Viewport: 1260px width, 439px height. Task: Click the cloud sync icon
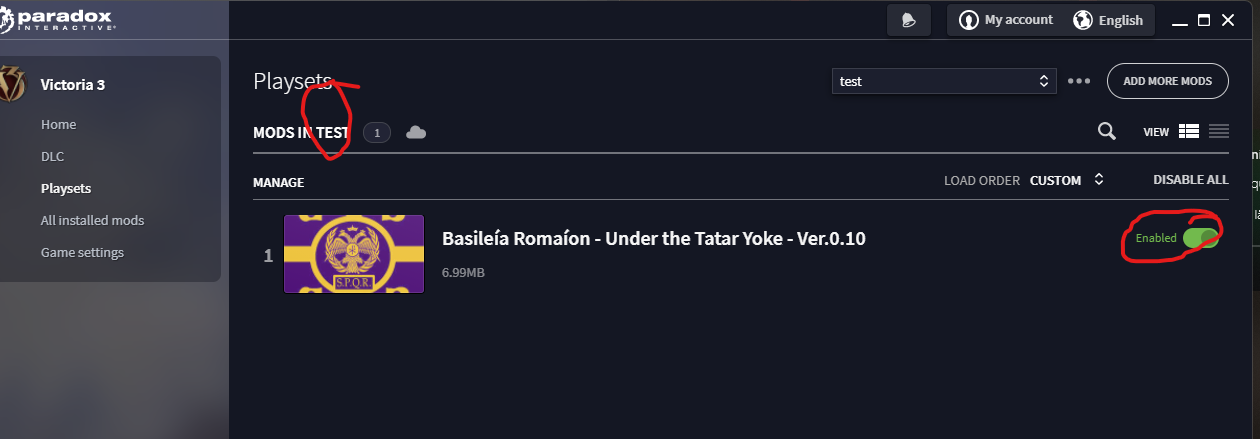pyautogui.click(x=416, y=132)
